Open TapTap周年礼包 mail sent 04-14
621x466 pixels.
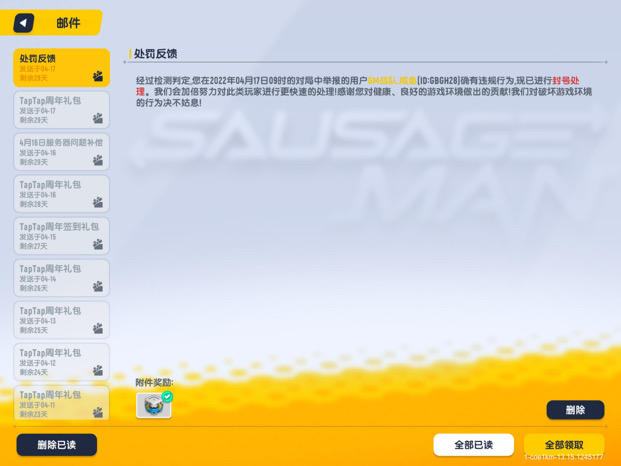61,278
